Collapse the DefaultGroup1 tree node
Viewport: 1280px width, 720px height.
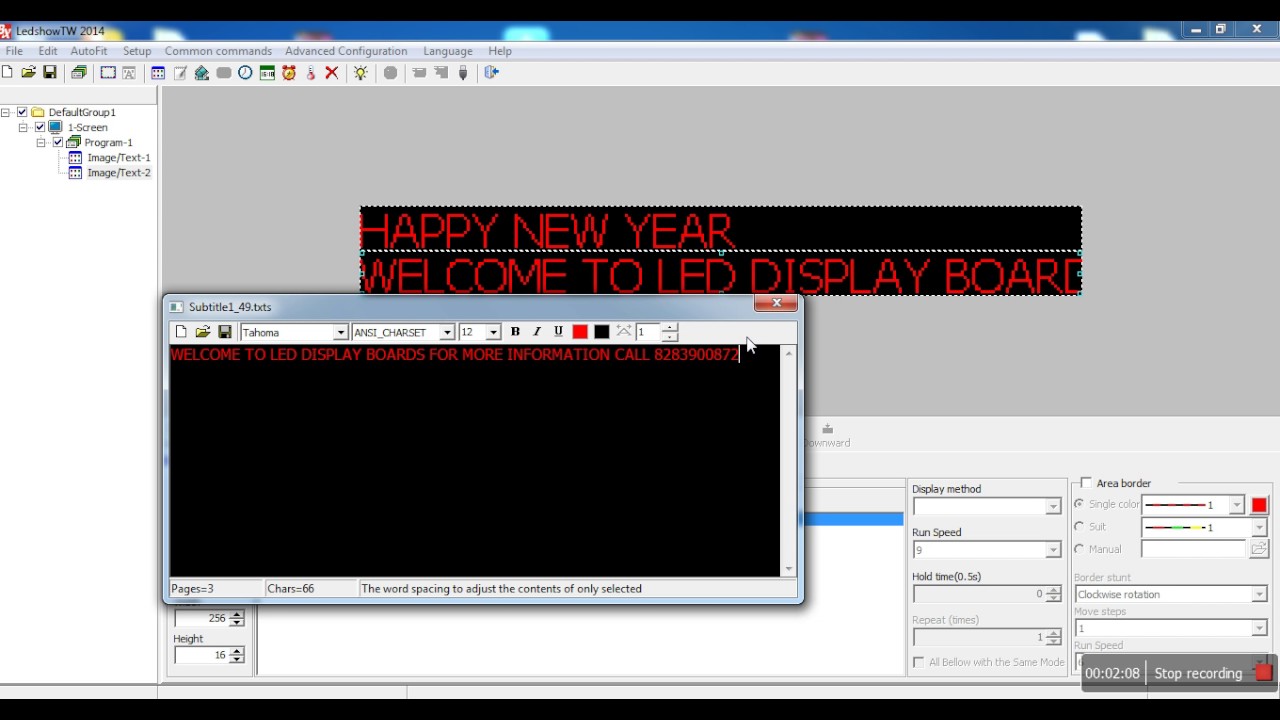[5, 112]
